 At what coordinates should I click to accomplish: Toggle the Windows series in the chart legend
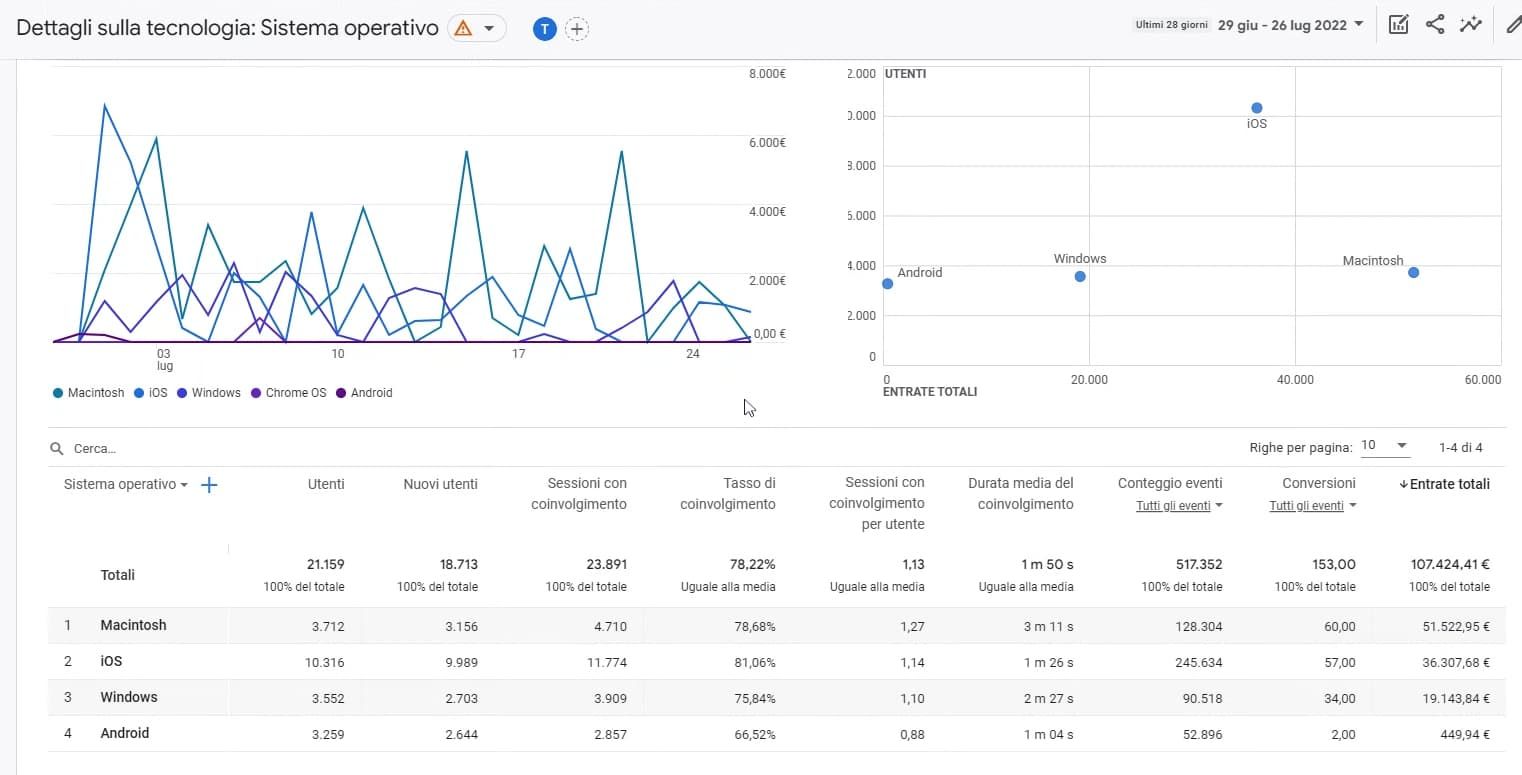[209, 393]
